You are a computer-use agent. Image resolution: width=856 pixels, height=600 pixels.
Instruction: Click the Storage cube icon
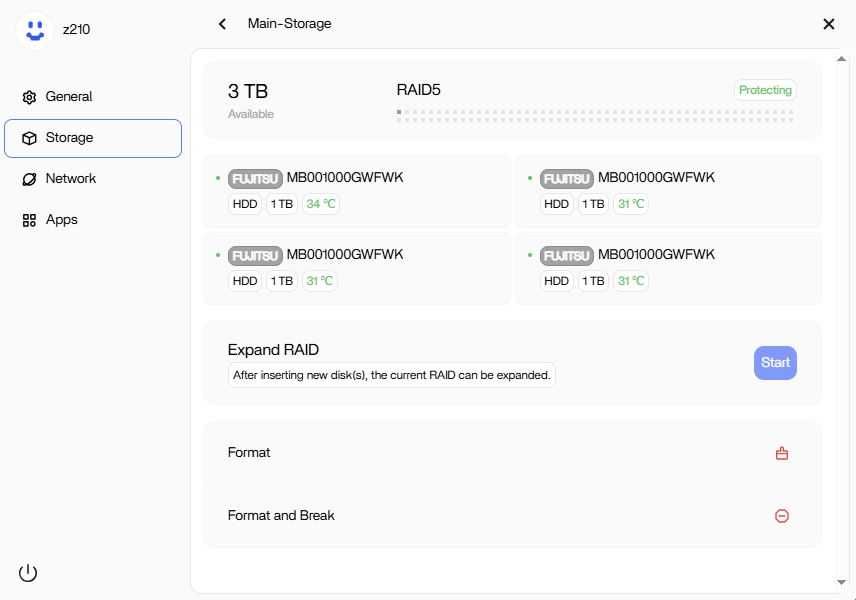tap(29, 138)
